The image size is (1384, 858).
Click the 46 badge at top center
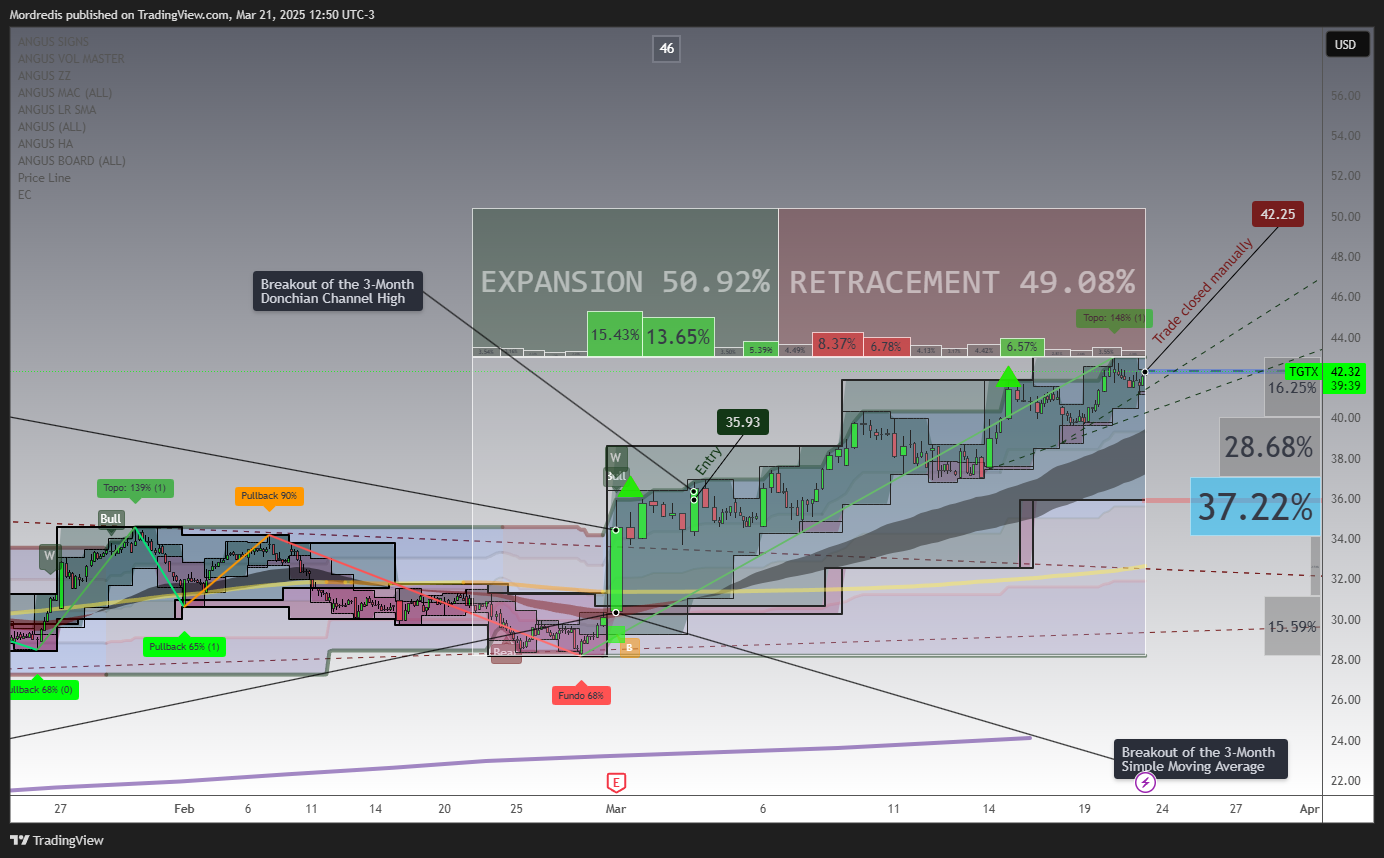[667, 48]
